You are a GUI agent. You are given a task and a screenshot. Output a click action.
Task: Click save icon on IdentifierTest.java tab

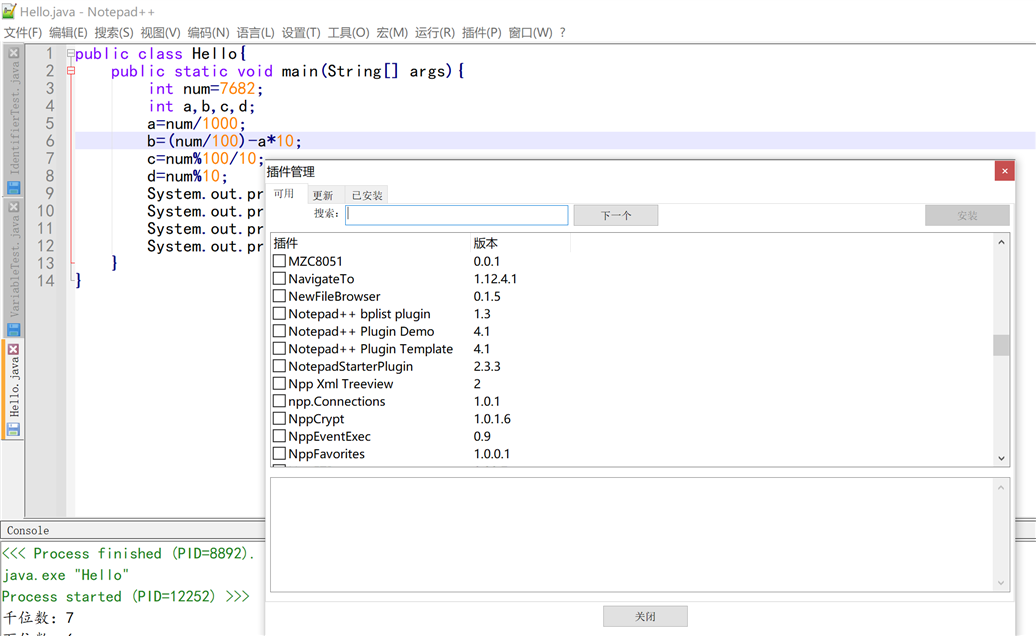pos(13,188)
